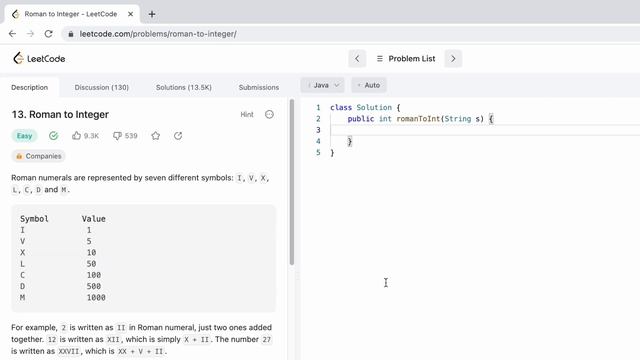Go to next problem arrow

click(453, 59)
